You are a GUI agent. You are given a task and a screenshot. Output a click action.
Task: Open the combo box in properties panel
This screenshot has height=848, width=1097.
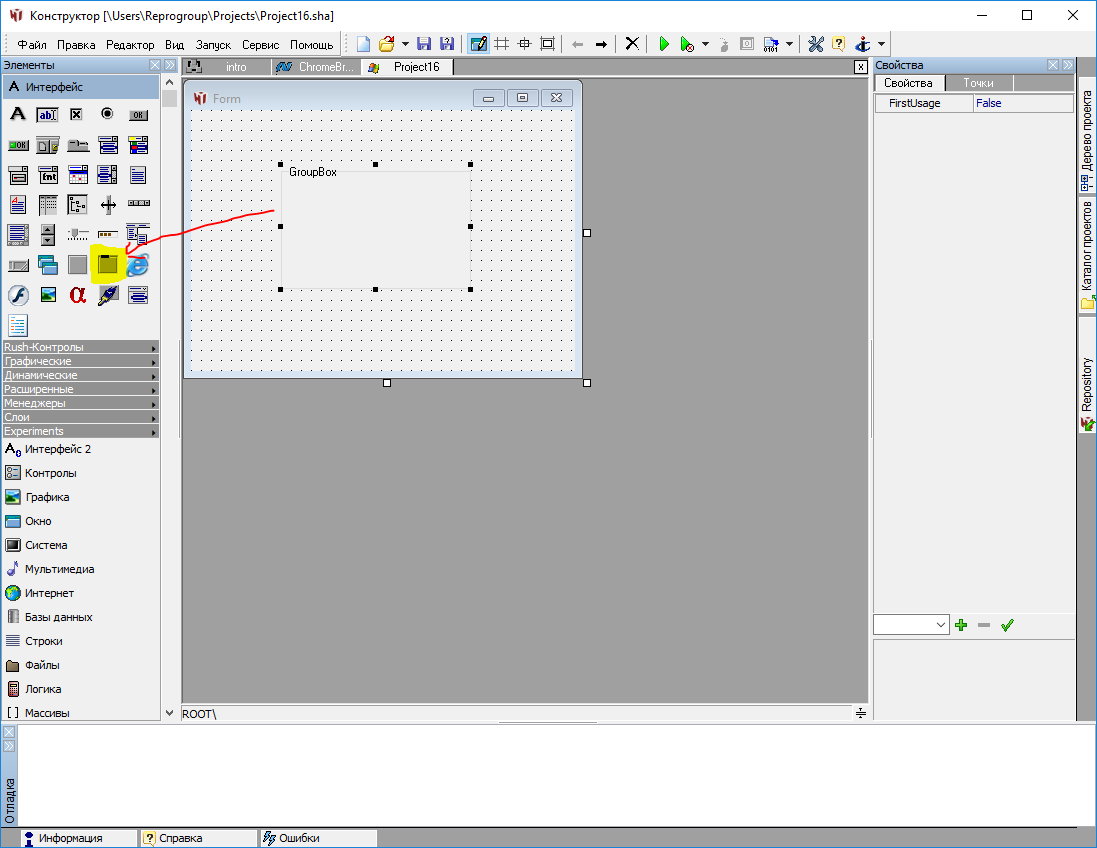(911, 625)
